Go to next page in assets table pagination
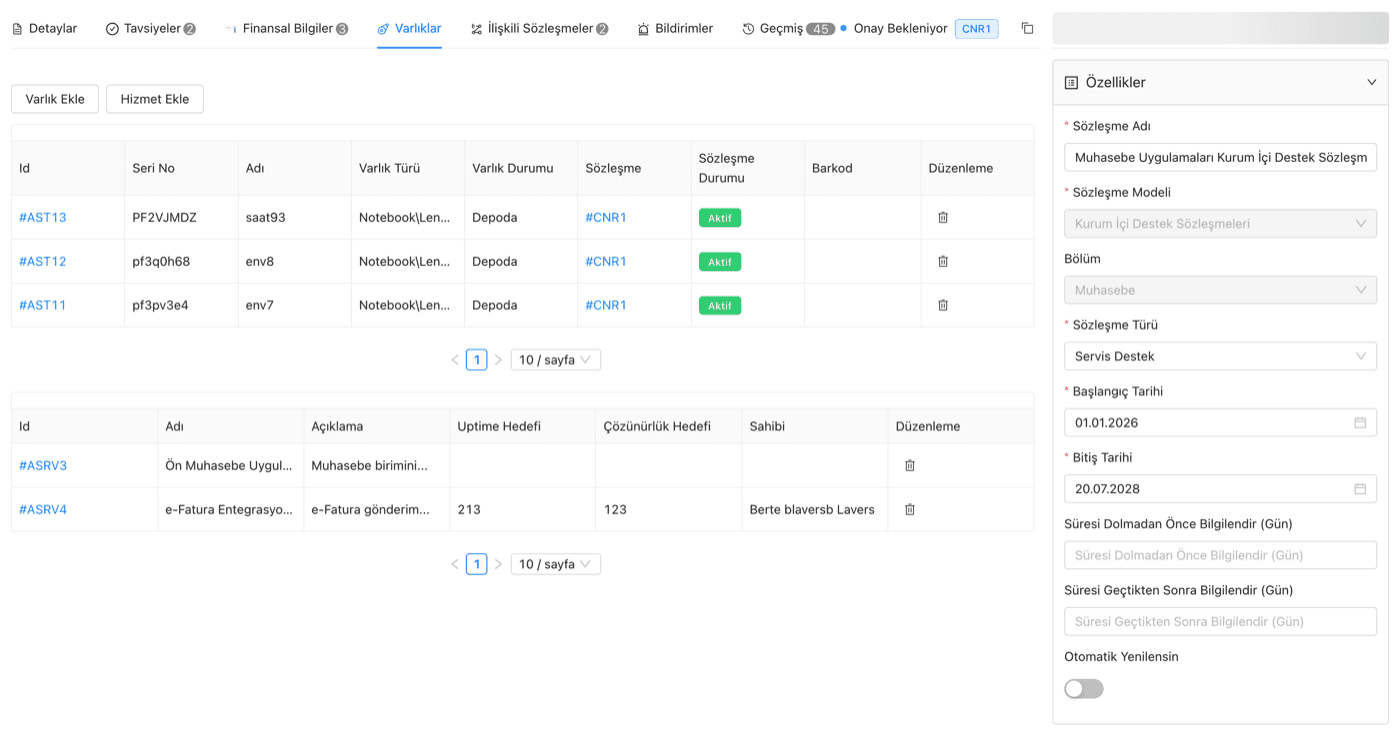Screen dimensions: 1400x732 click(498, 360)
